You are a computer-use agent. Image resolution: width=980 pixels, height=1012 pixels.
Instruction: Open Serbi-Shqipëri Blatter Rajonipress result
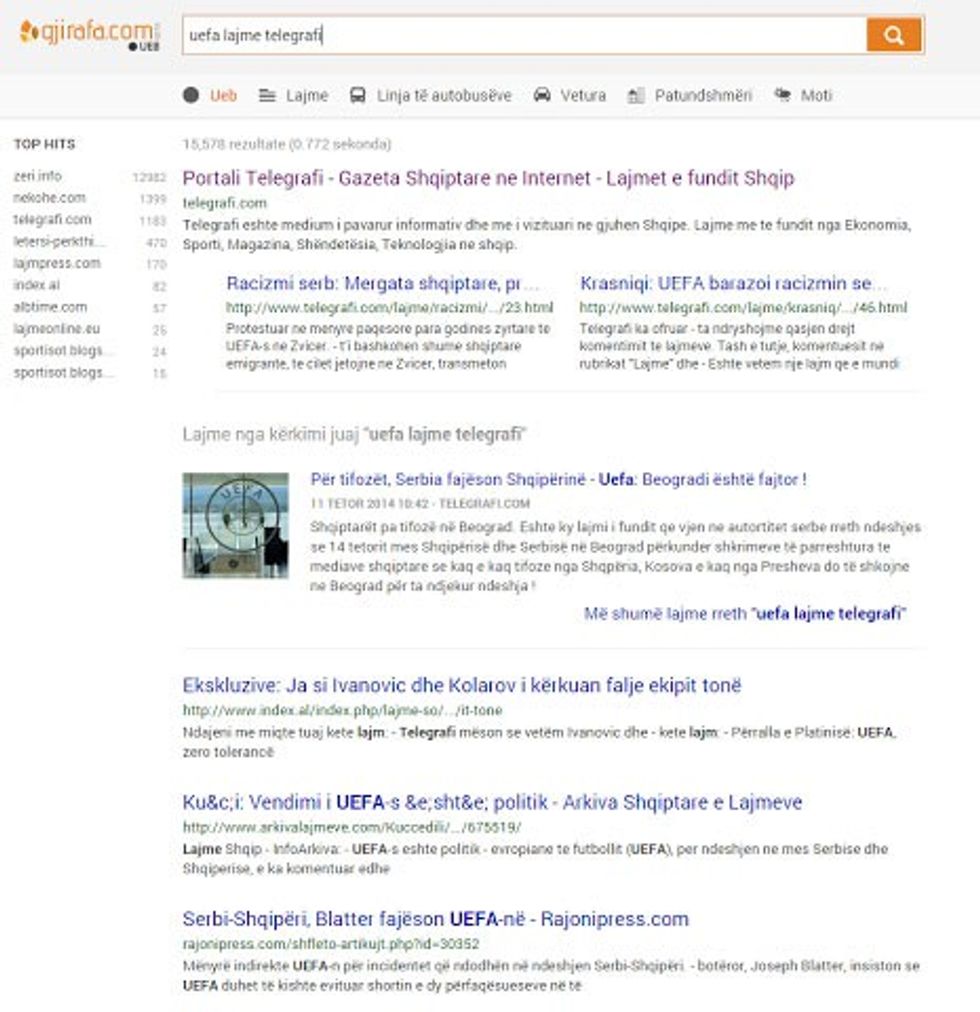[435, 919]
